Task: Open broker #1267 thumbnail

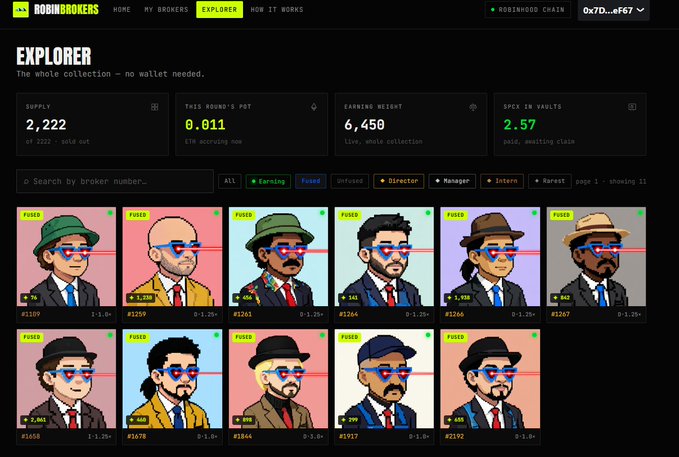Action: [596, 257]
